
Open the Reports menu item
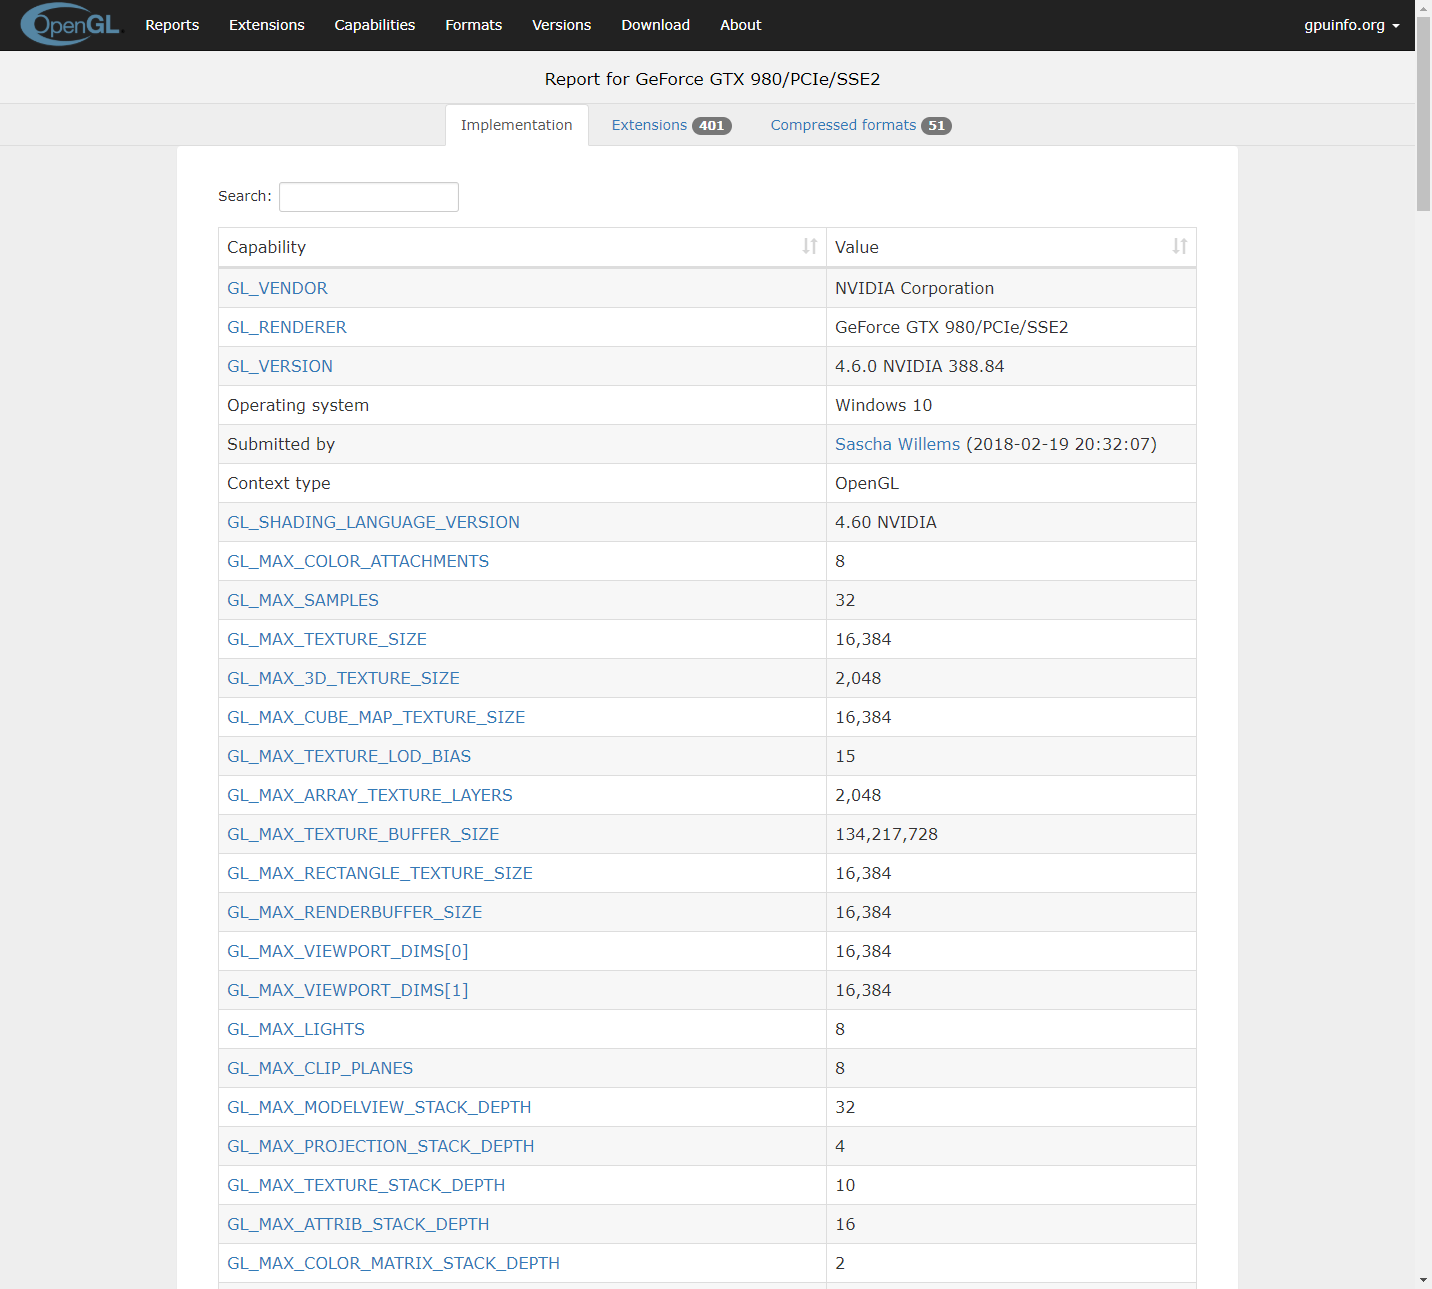click(172, 25)
